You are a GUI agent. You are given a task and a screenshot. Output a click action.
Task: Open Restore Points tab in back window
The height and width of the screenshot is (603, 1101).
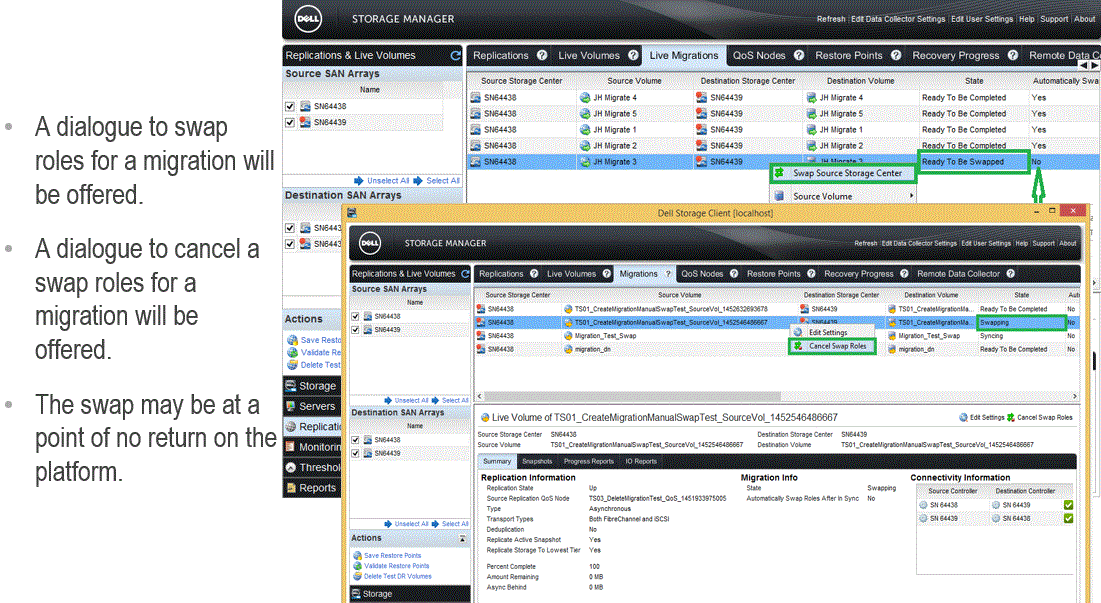tap(848, 55)
